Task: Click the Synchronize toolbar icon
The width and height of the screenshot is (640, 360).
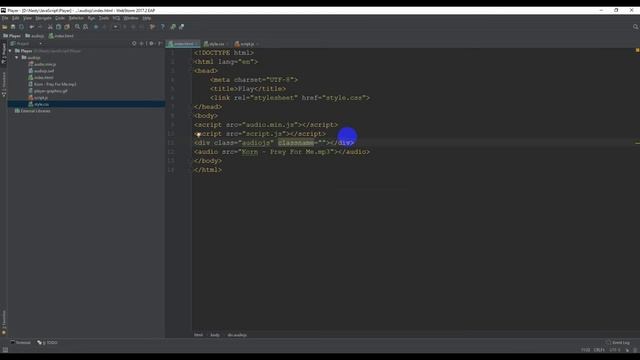Action: click(x=21, y=27)
